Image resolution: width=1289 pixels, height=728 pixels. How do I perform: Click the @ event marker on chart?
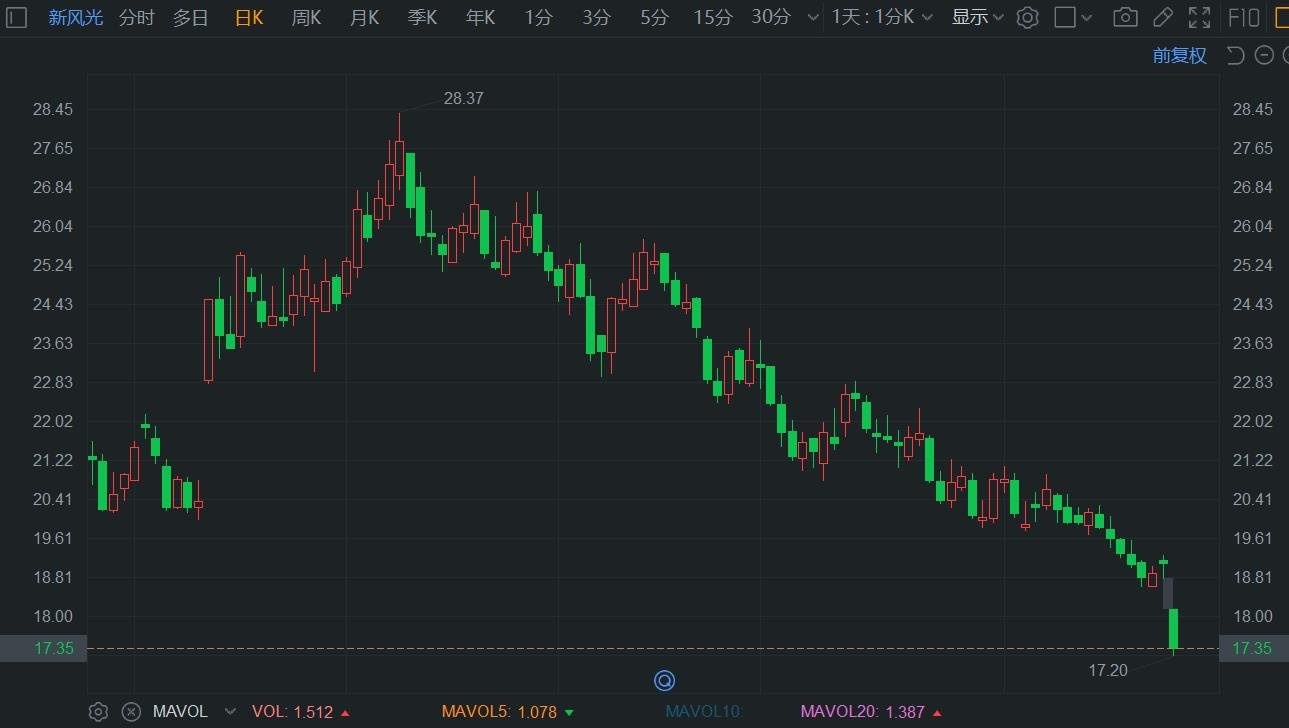pyautogui.click(x=664, y=681)
